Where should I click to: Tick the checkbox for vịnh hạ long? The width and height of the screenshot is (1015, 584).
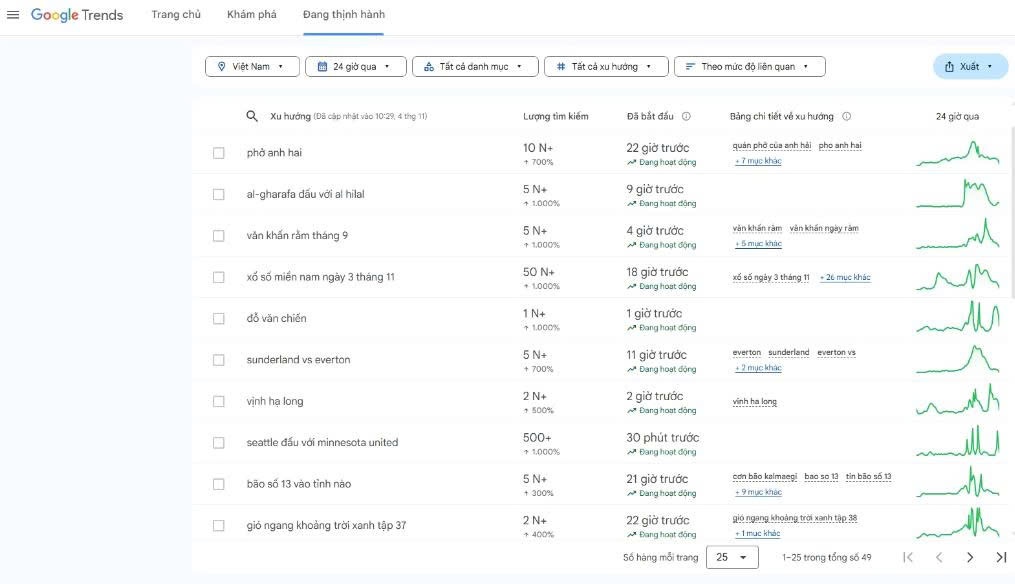(219, 401)
